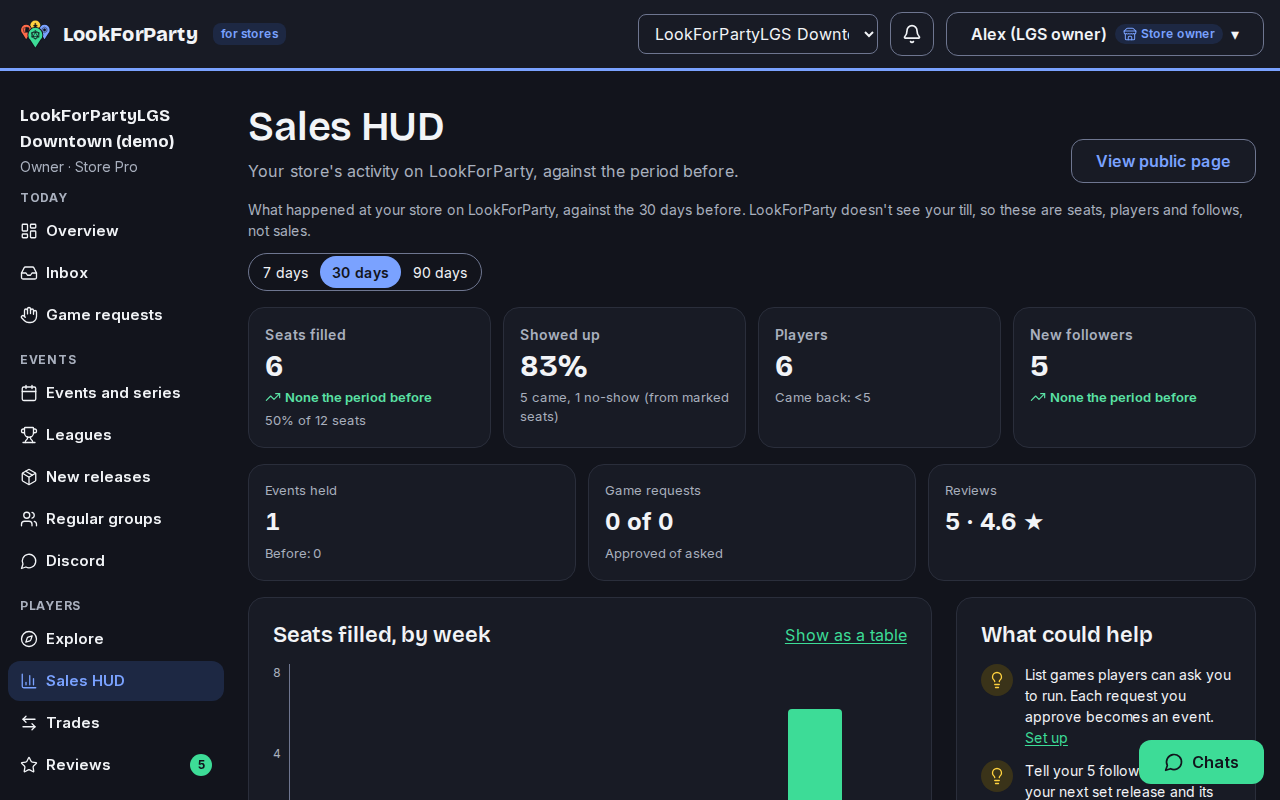Viewport: 1280px width, 800px height.
Task: Click the Explore compass icon
Action: point(29,639)
